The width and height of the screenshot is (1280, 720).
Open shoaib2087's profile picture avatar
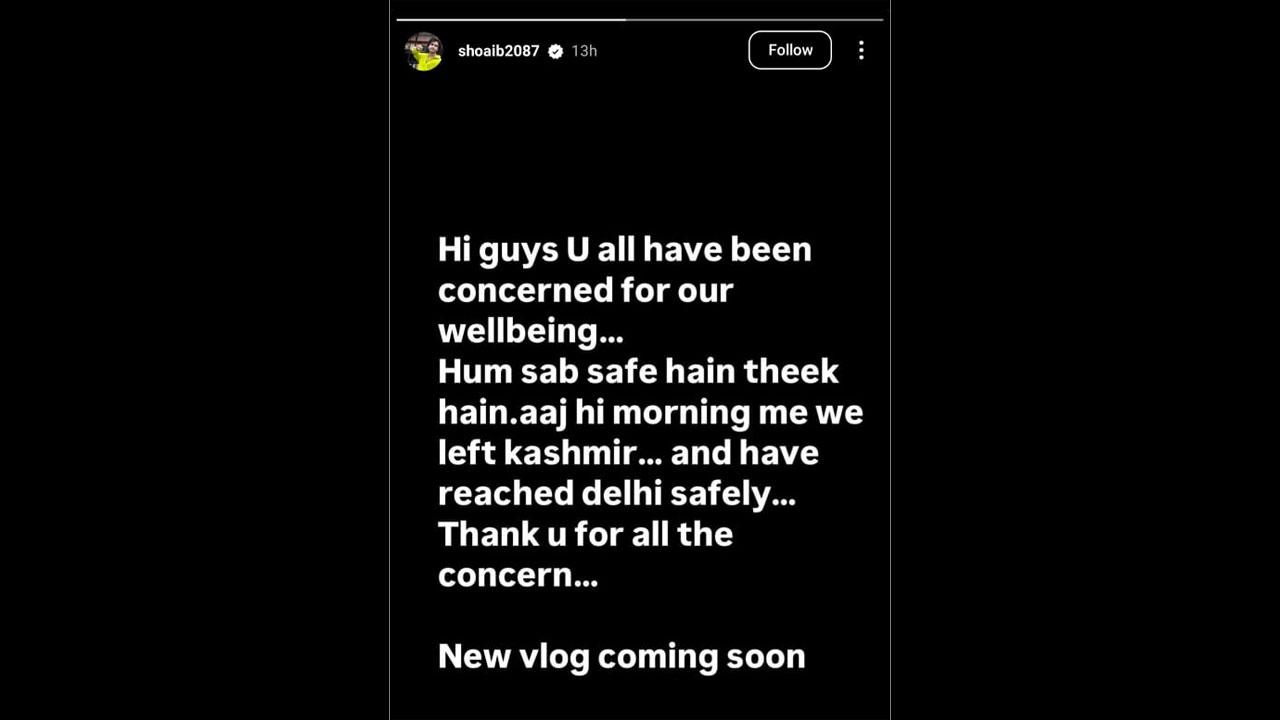coord(424,50)
